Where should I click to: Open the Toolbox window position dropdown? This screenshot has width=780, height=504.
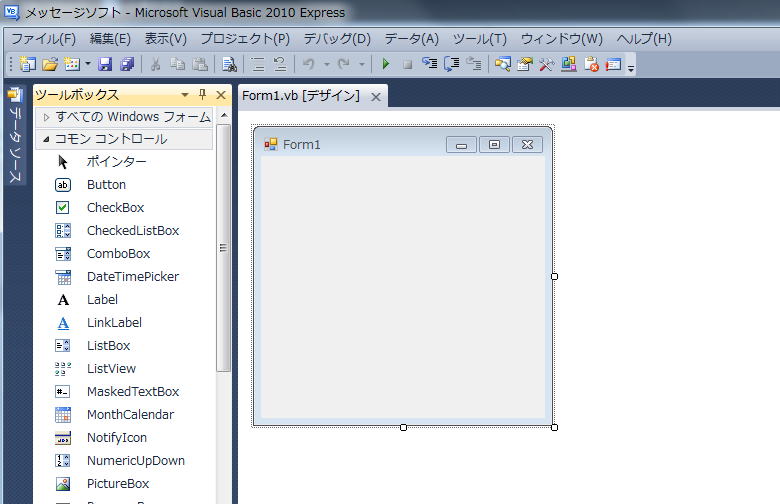pos(185,95)
